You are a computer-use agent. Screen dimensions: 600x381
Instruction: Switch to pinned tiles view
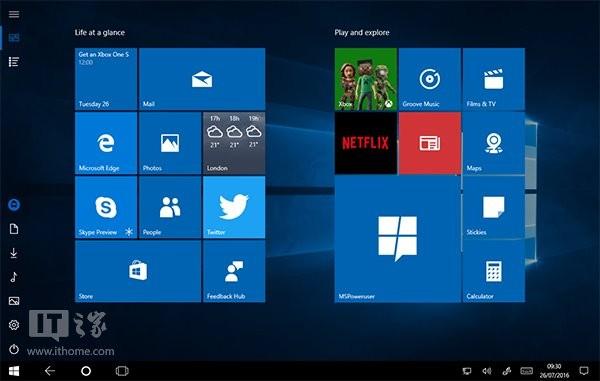click(x=14, y=37)
